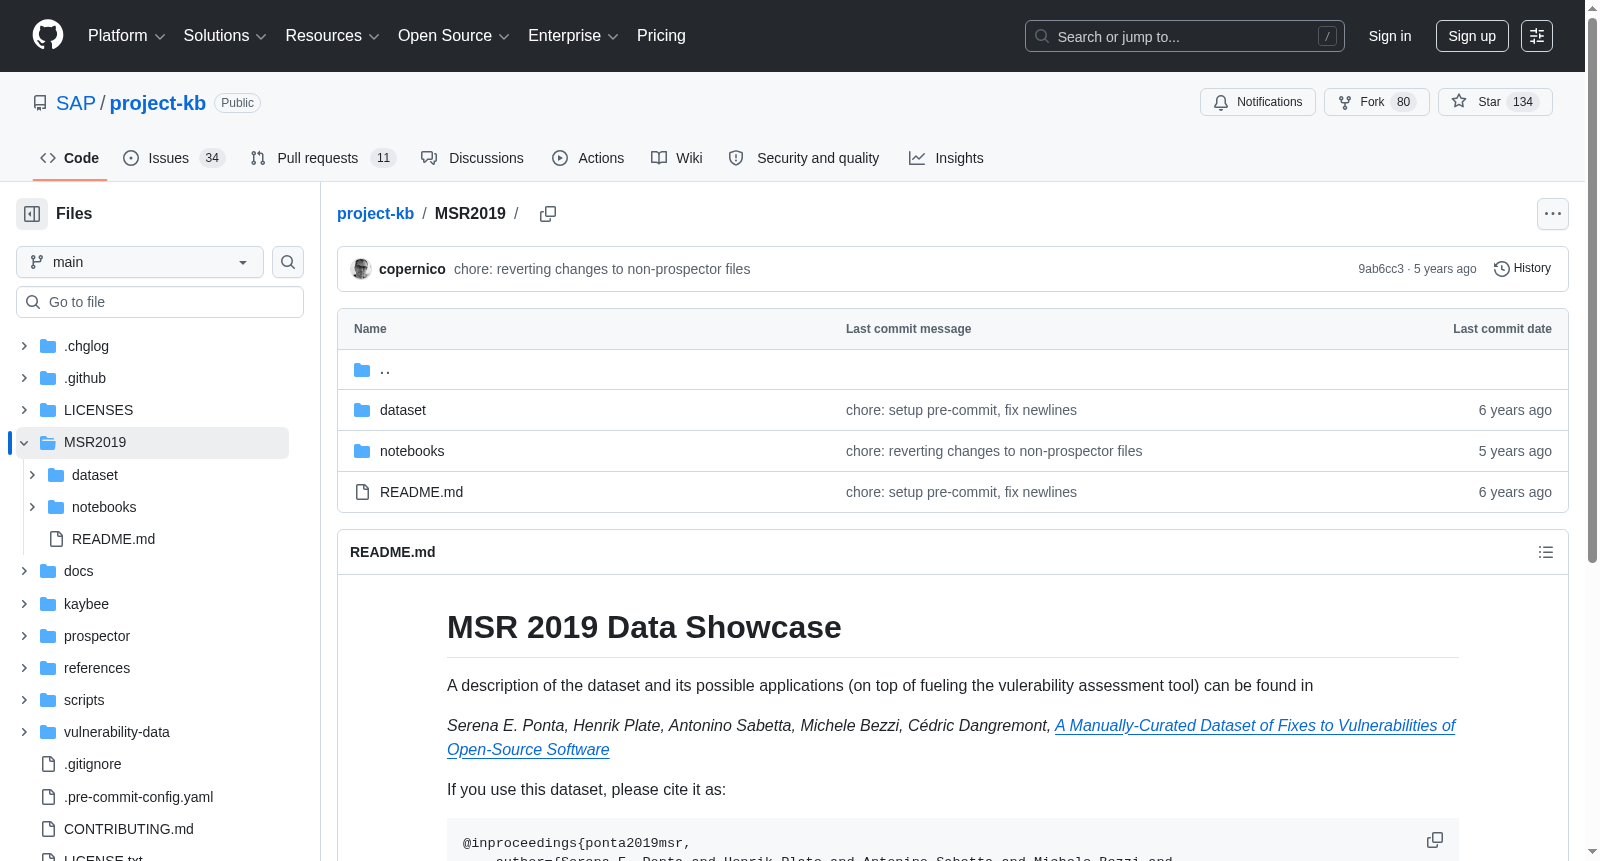Click the copernico avatar image
The width and height of the screenshot is (1600, 861).
361,269
